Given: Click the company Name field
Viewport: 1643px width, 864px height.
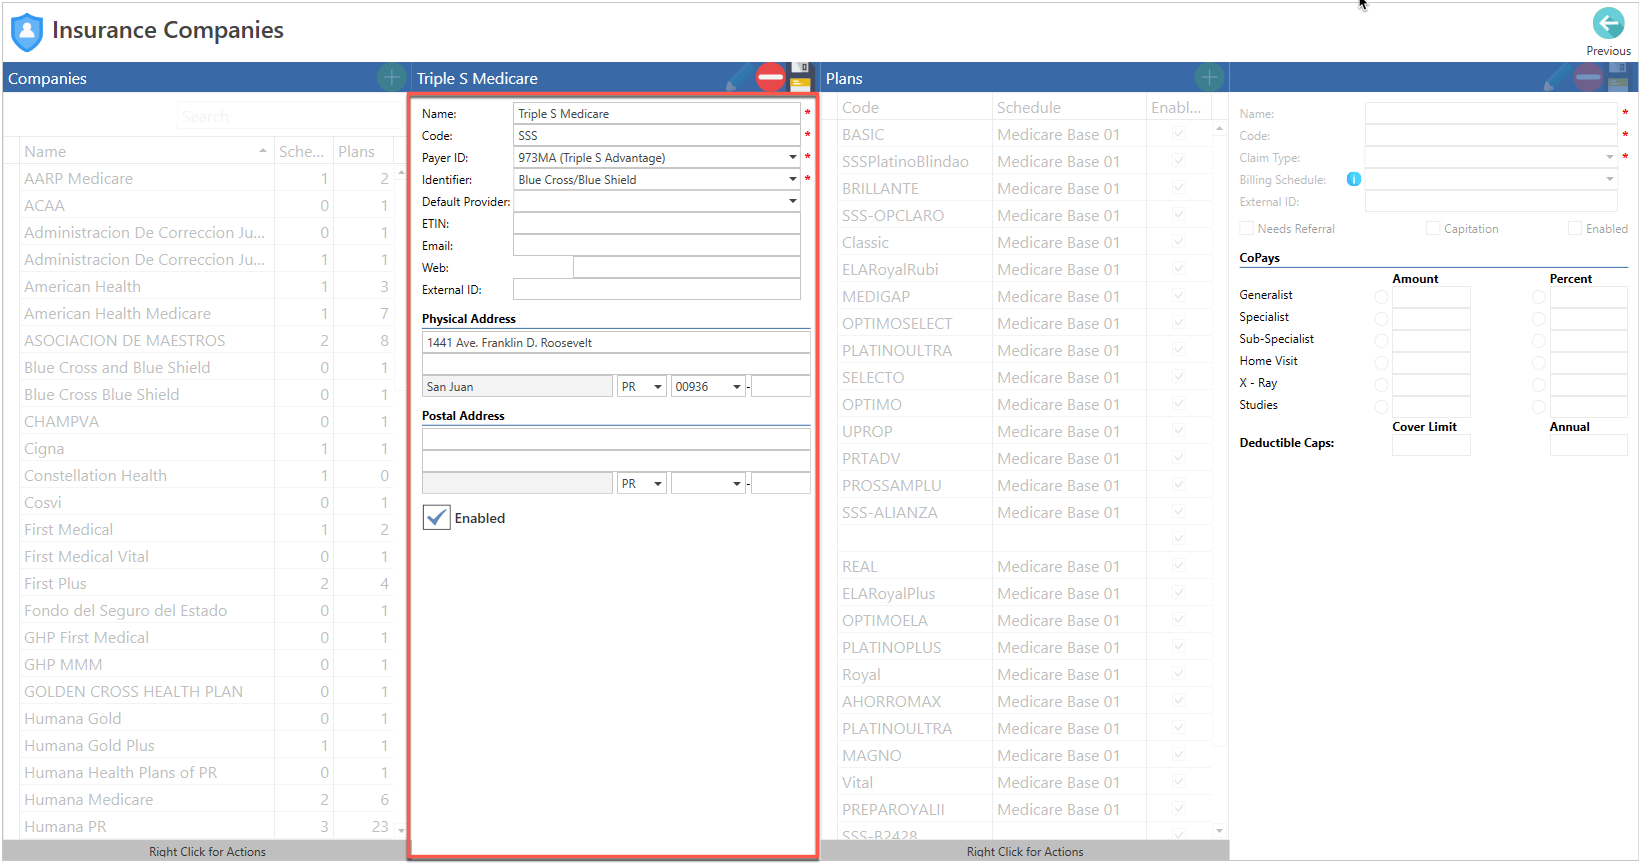Looking at the screenshot, I should [657, 114].
